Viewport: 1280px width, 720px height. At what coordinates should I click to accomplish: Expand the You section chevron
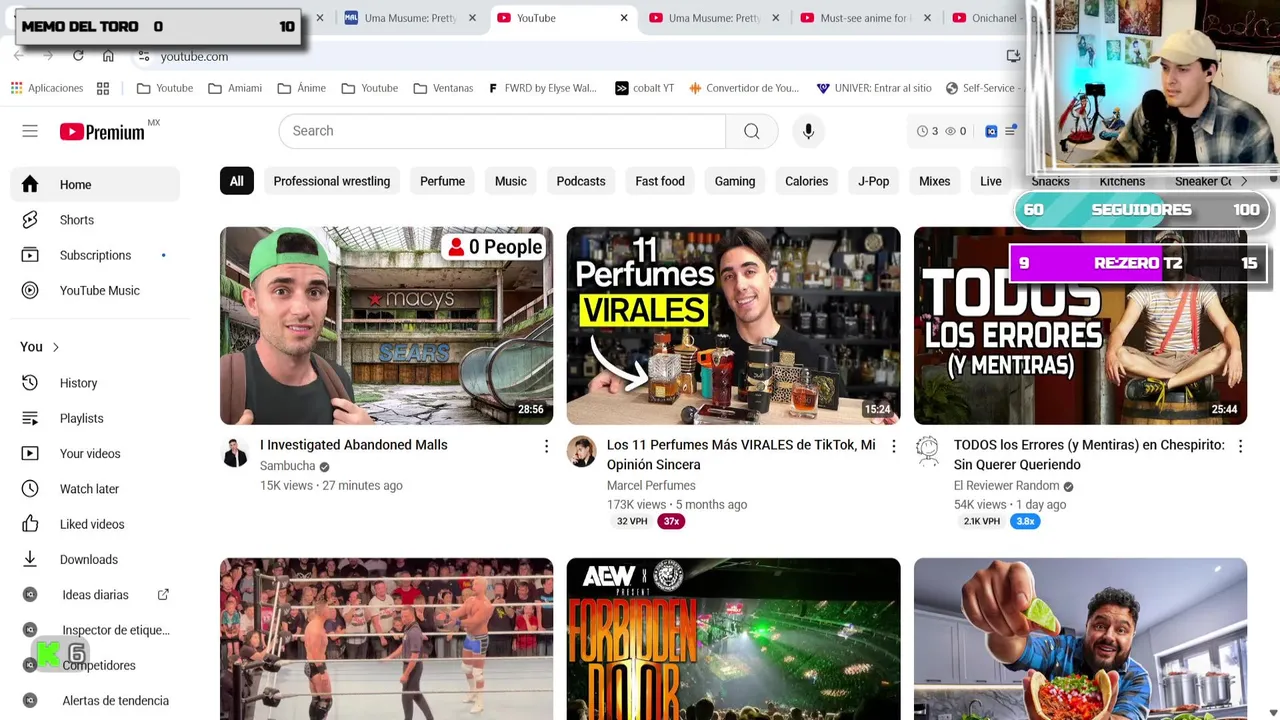[x=55, y=347]
